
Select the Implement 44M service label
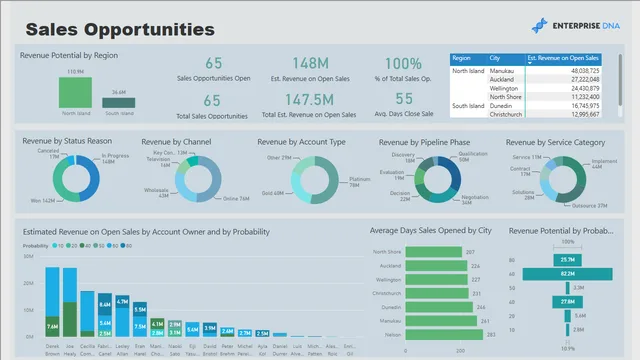pyautogui.click(x=604, y=164)
